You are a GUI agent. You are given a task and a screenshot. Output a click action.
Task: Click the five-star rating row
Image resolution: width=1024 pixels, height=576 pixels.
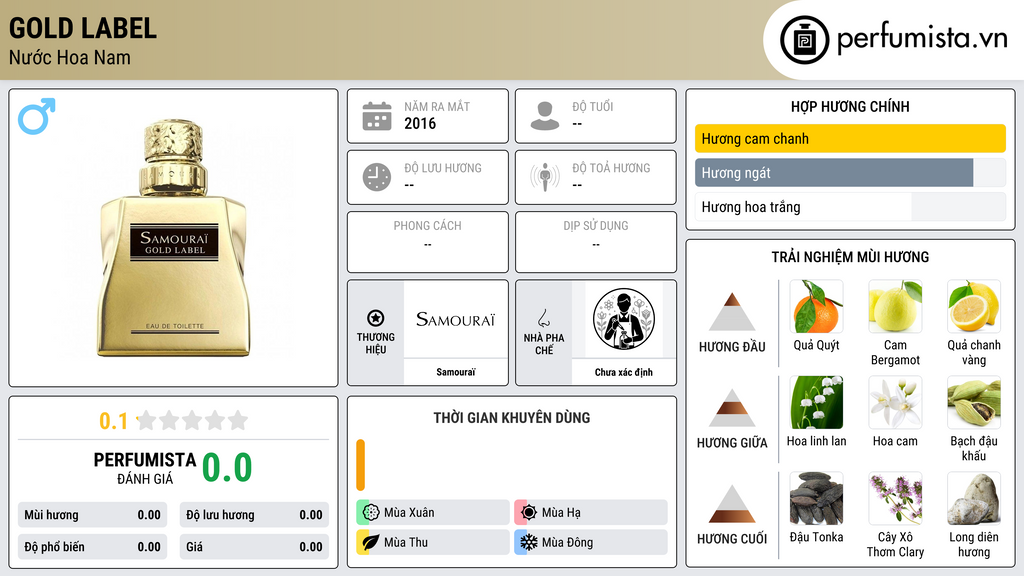tap(193, 420)
